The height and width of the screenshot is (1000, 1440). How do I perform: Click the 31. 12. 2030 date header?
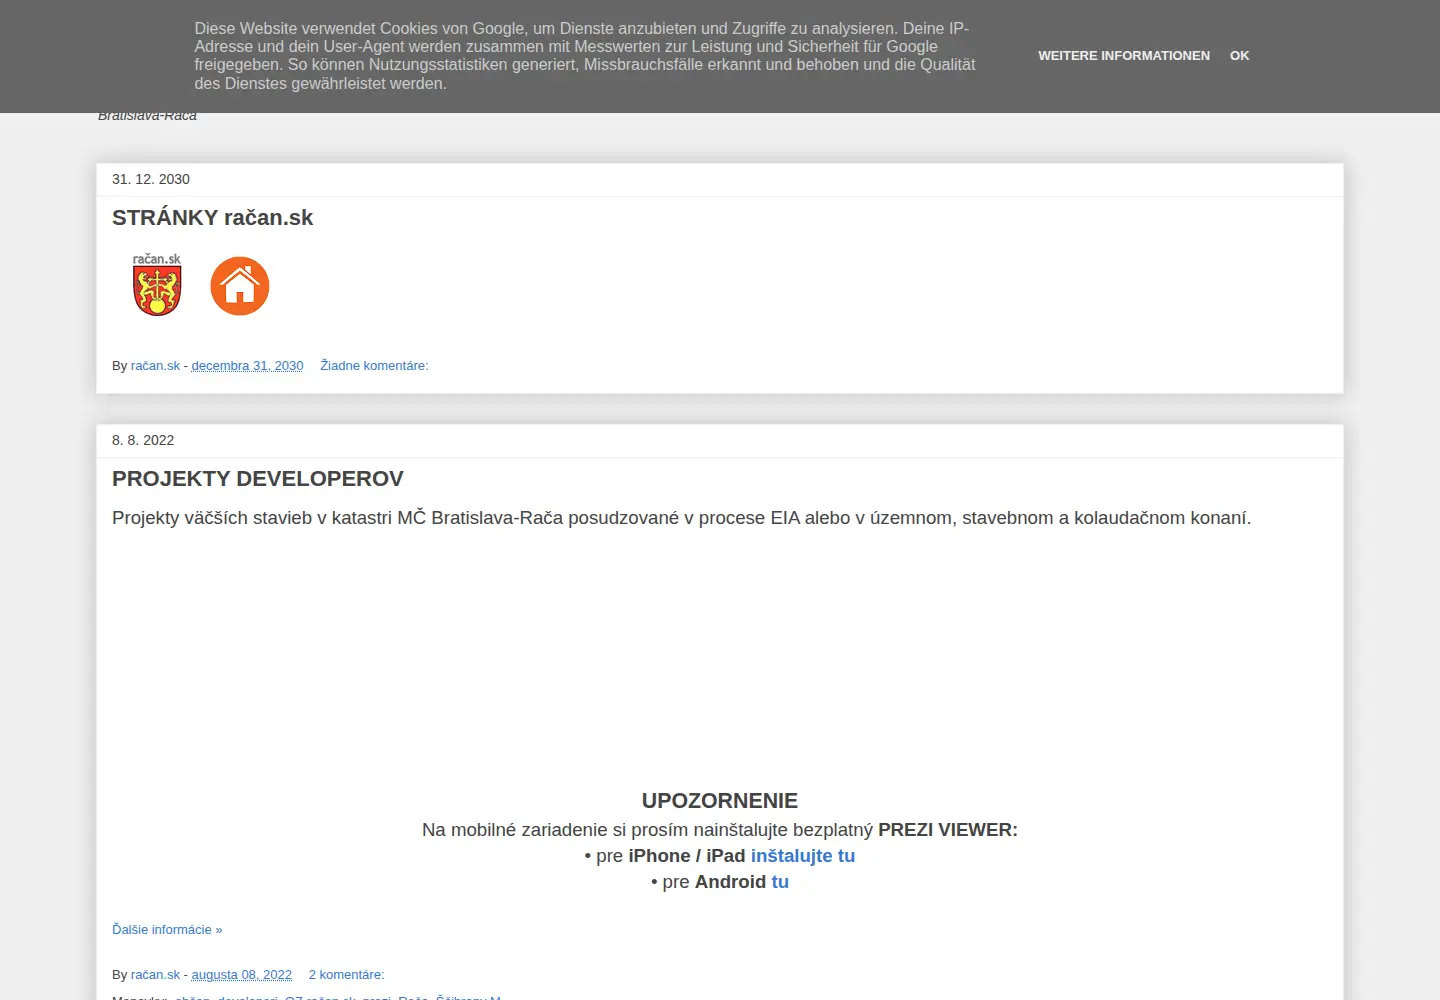coord(151,179)
